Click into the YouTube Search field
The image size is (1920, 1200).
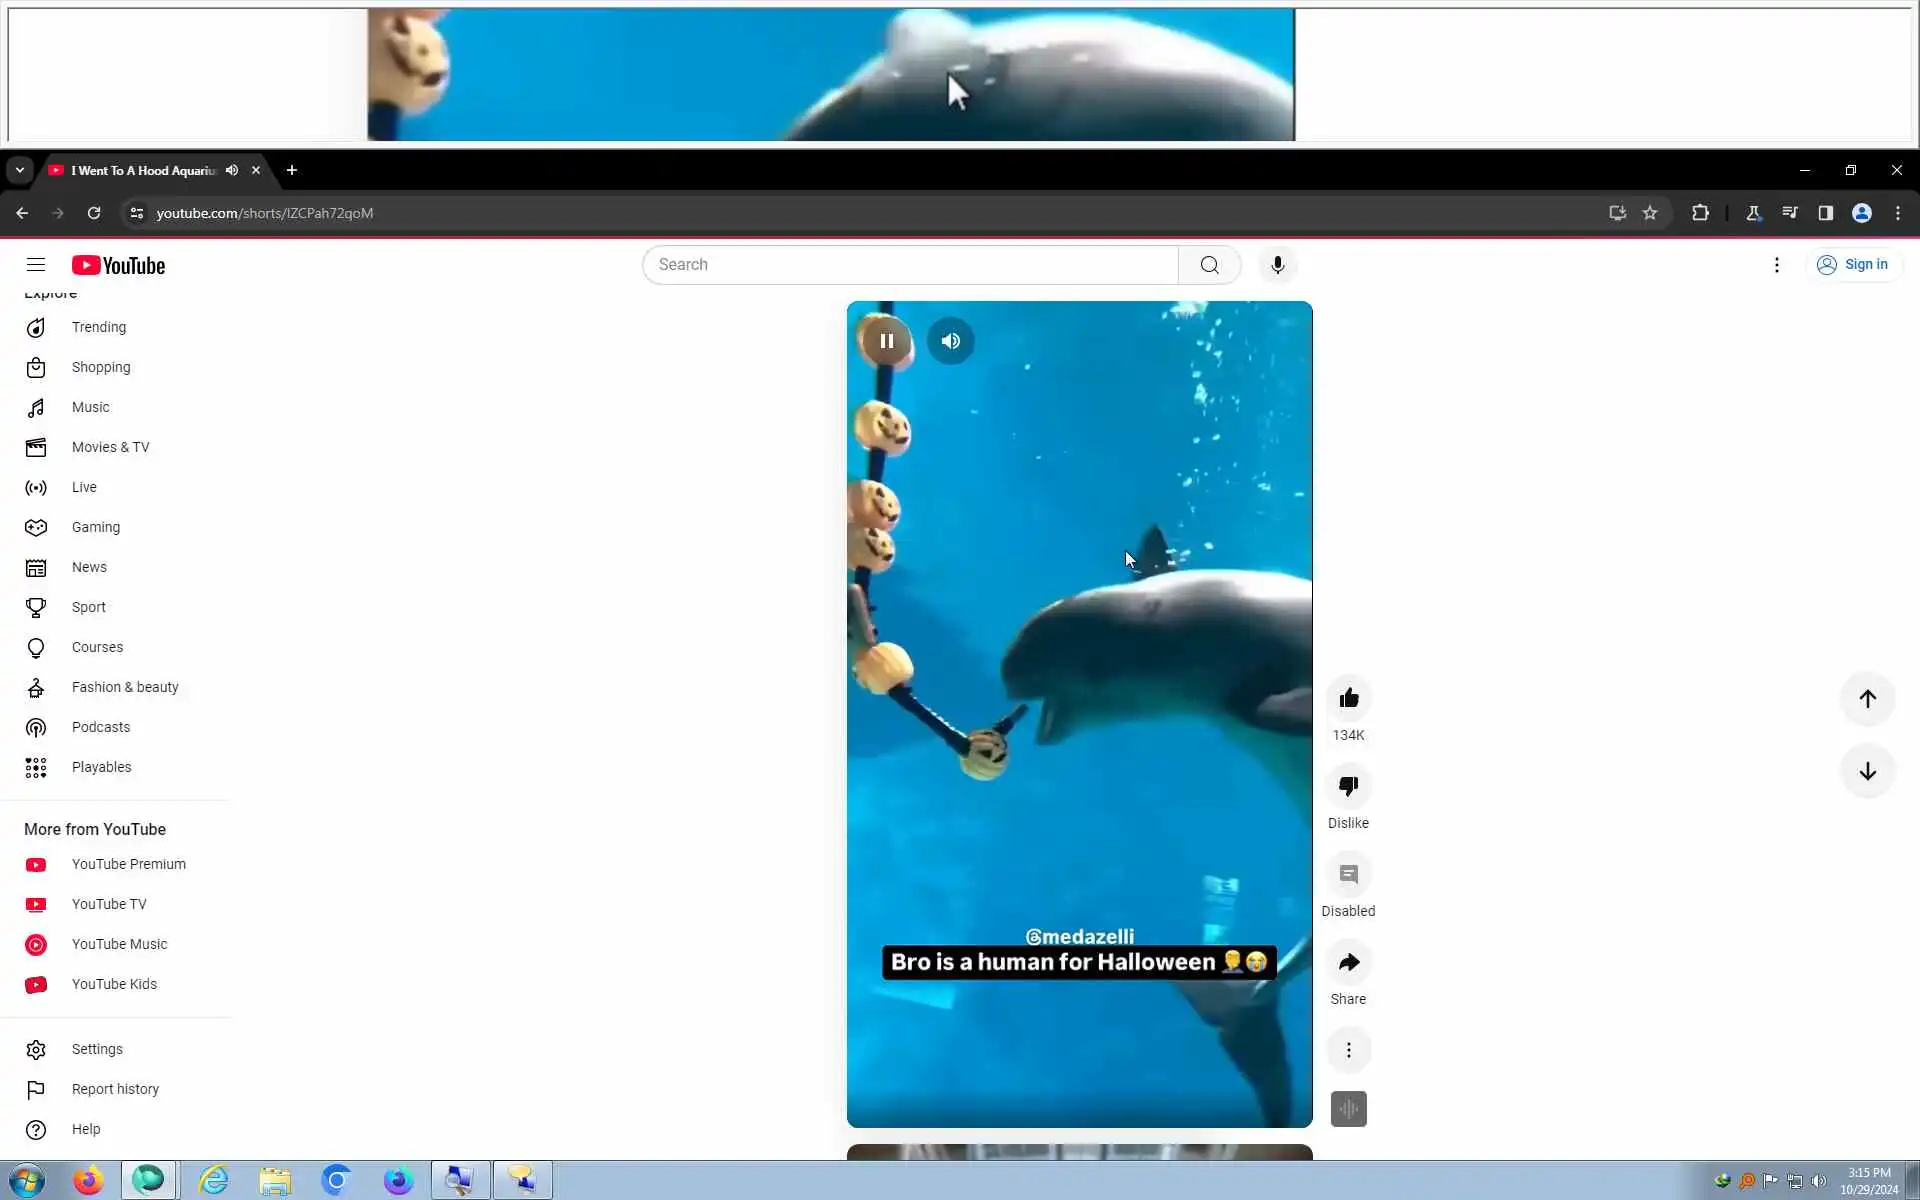[910, 265]
